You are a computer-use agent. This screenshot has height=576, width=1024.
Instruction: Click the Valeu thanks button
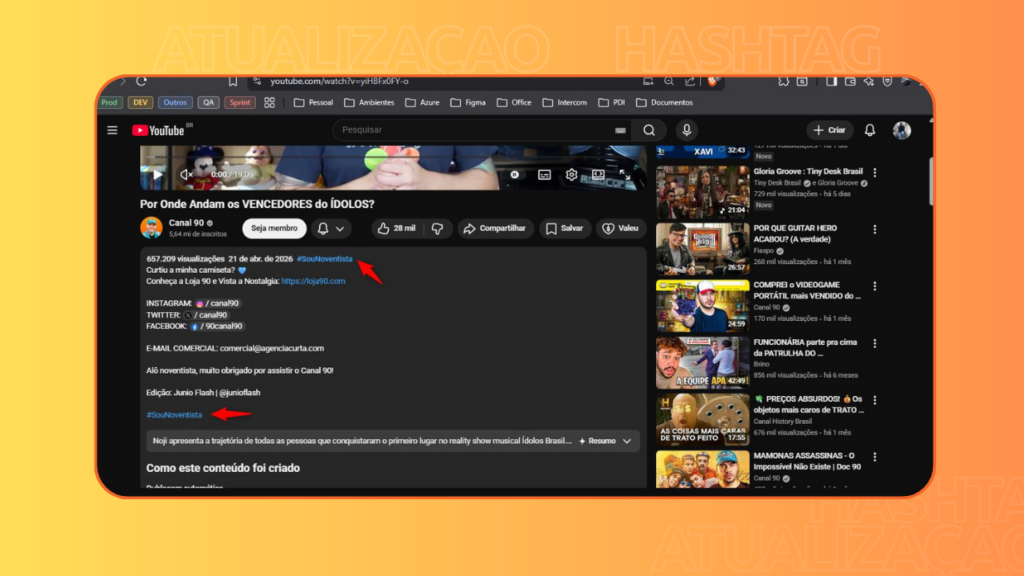620,229
